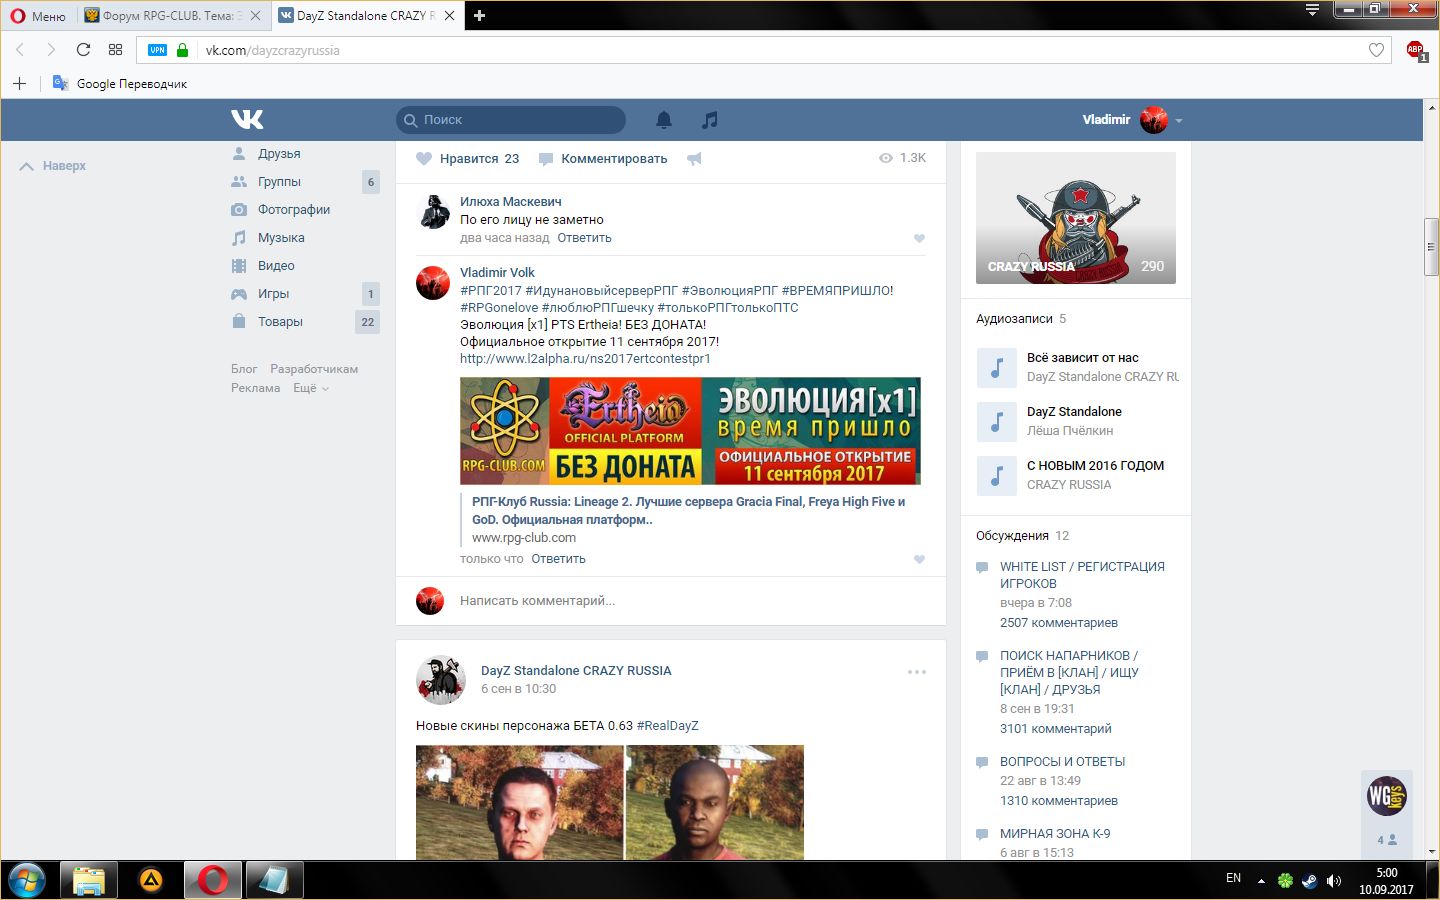
Task: Open the l2alpha.ru link in the comment
Action: (585, 359)
